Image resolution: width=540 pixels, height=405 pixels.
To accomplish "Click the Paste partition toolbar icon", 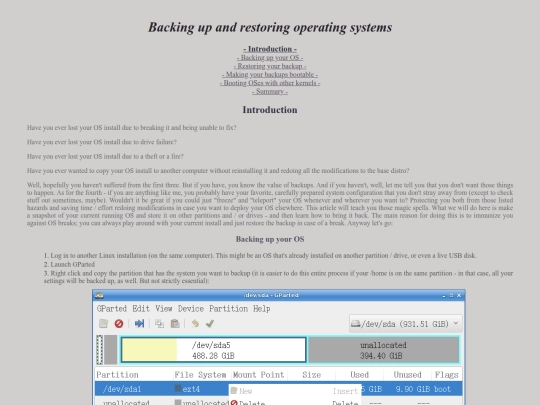I will [175, 323].
